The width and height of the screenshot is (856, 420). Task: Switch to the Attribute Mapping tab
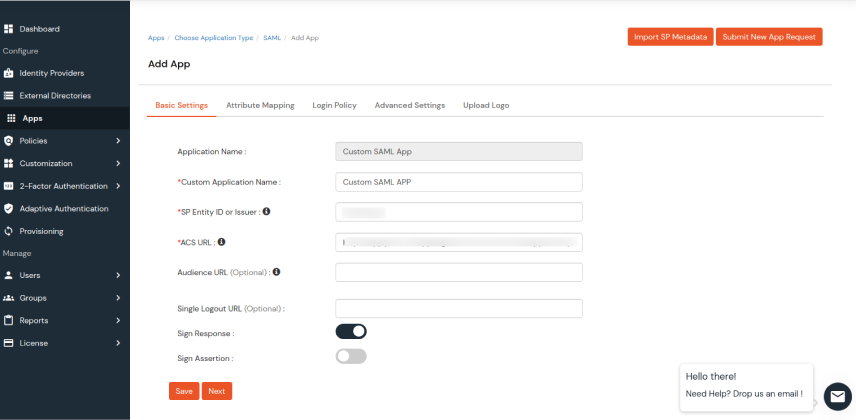260,105
